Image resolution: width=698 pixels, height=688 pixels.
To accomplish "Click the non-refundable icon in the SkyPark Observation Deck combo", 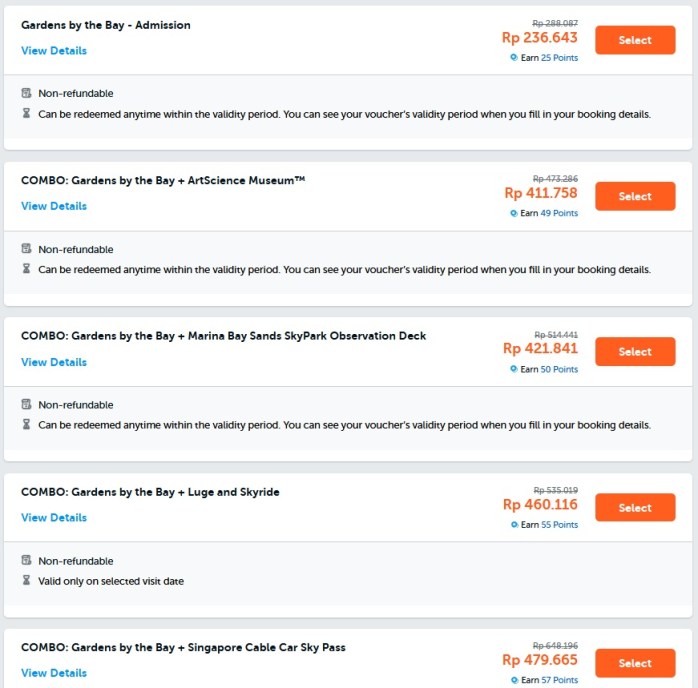I will point(27,405).
